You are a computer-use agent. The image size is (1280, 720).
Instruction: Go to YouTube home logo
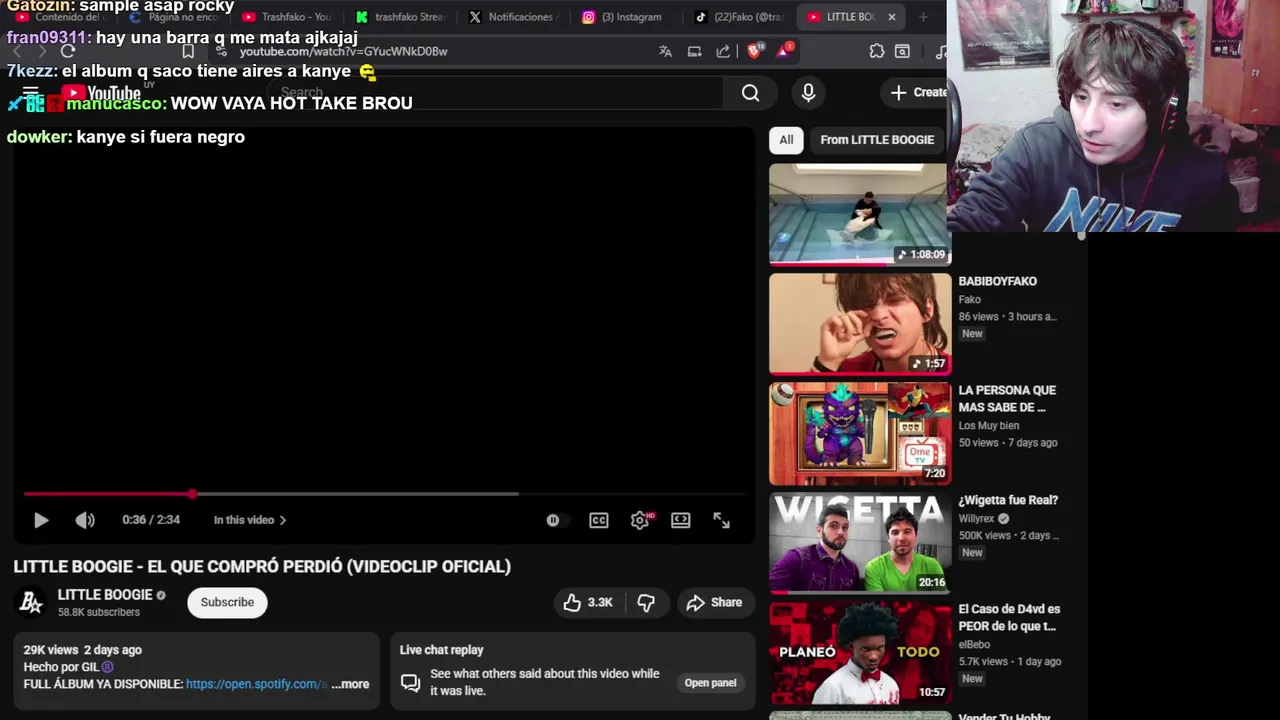[101, 95]
